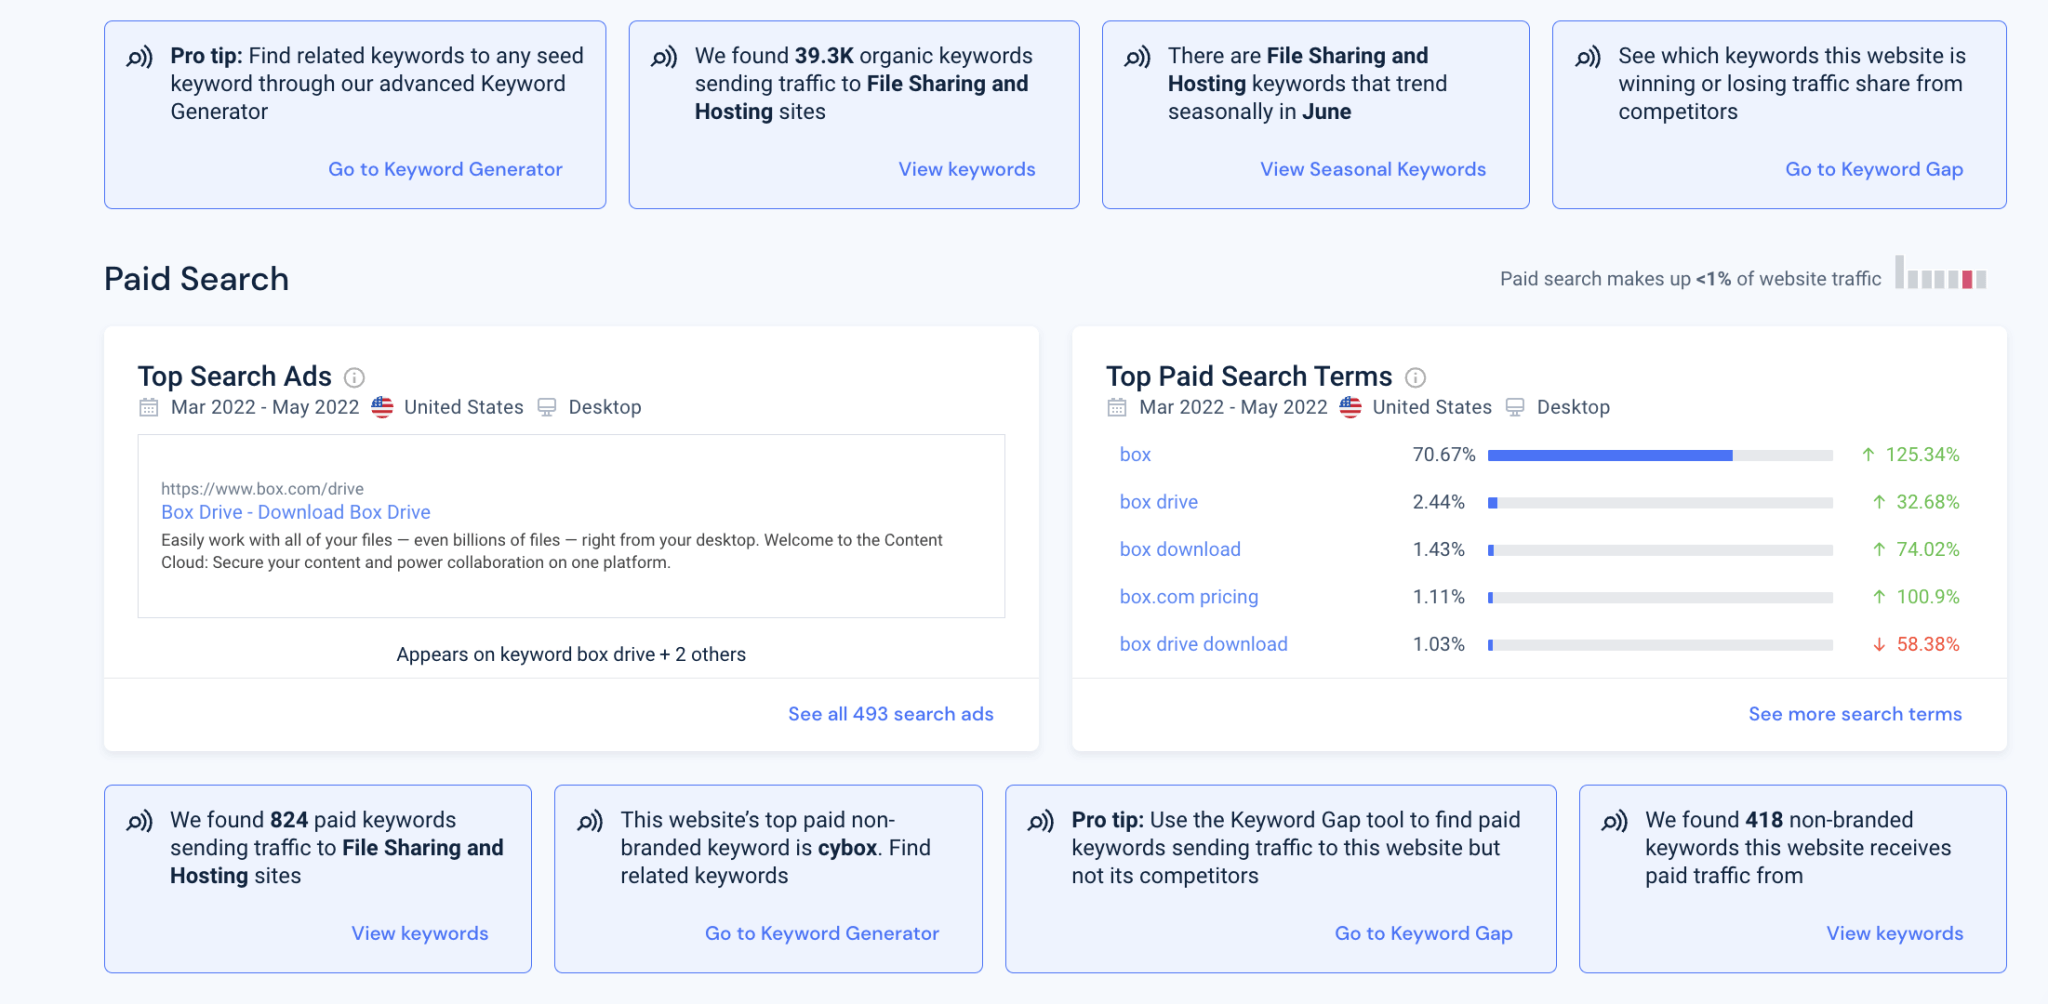Click the Box Drive ad description text
The image size is (2048, 1004).
point(552,551)
